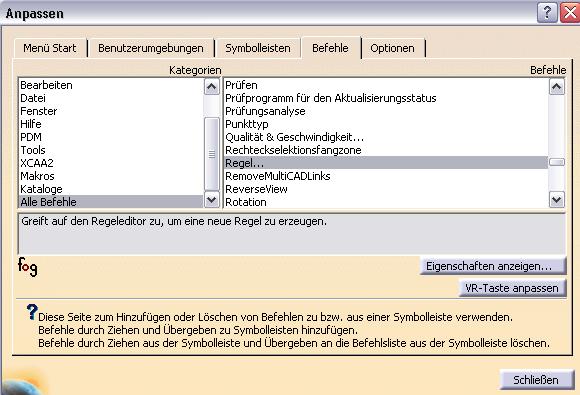Open the Benutzerumgebungen tab
The width and height of the screenshot is (580, 395).
[151, 48]
